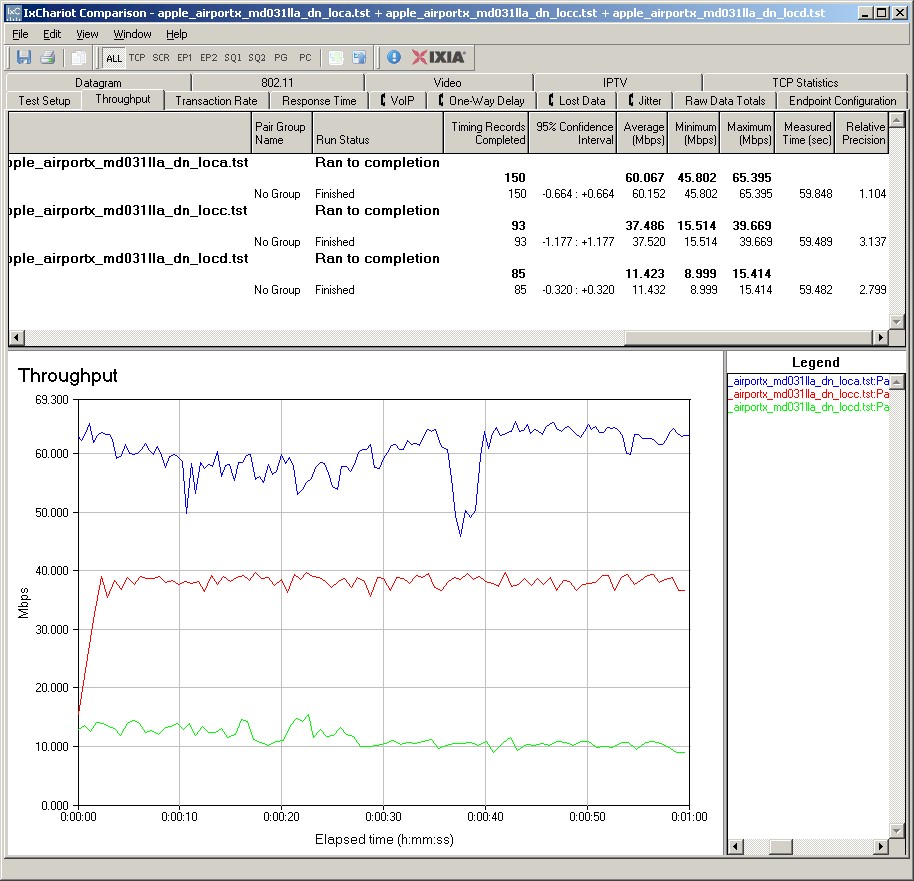Screen dimensions: 914x881
Task: Click the Maximum (Mbps) column header
Action: pos(747,133)
